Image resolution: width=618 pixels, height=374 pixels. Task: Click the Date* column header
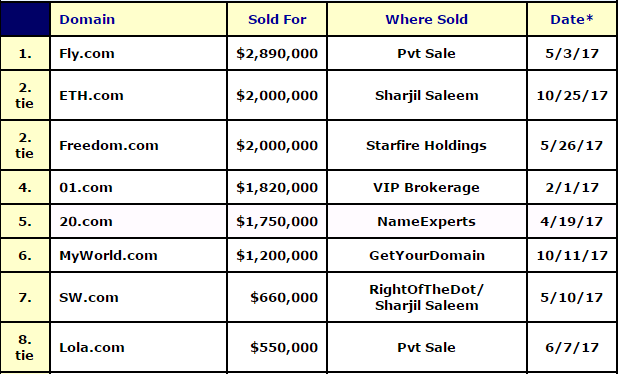click(572, 19)
